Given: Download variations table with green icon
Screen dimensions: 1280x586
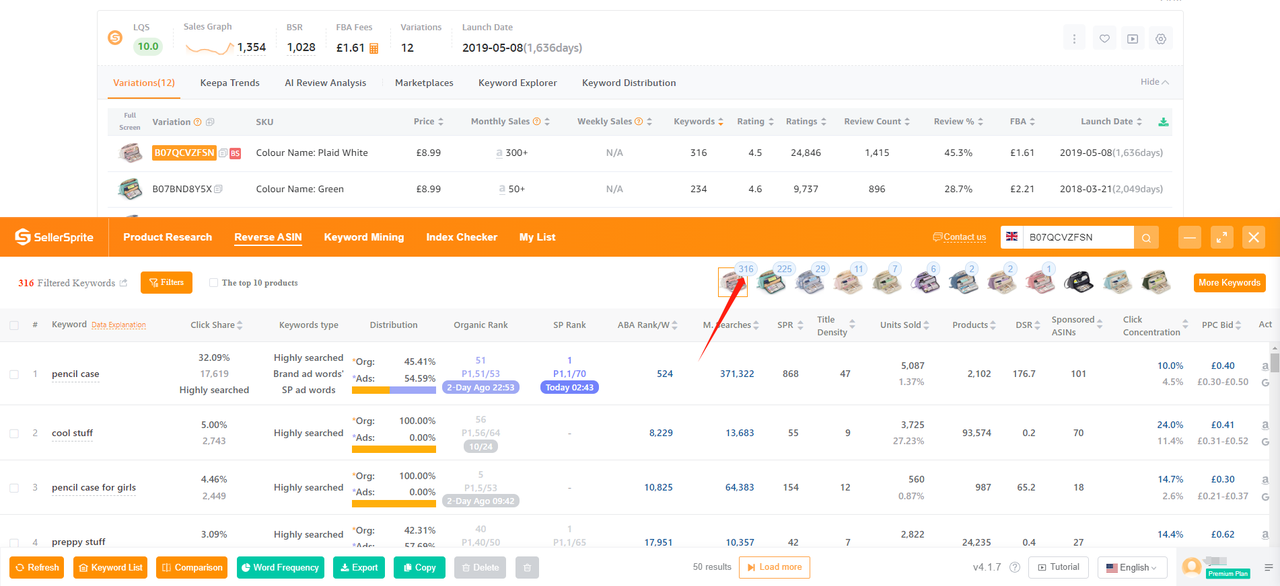Looking at the screenshot, I should point(1162,122).
